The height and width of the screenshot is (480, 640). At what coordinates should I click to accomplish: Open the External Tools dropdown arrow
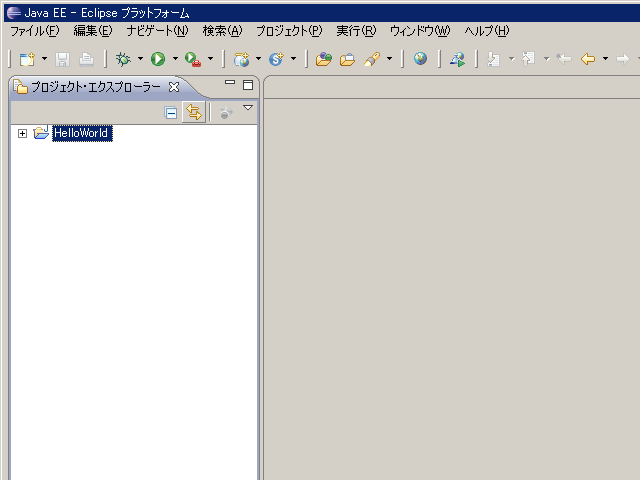[x=210, y=59]
